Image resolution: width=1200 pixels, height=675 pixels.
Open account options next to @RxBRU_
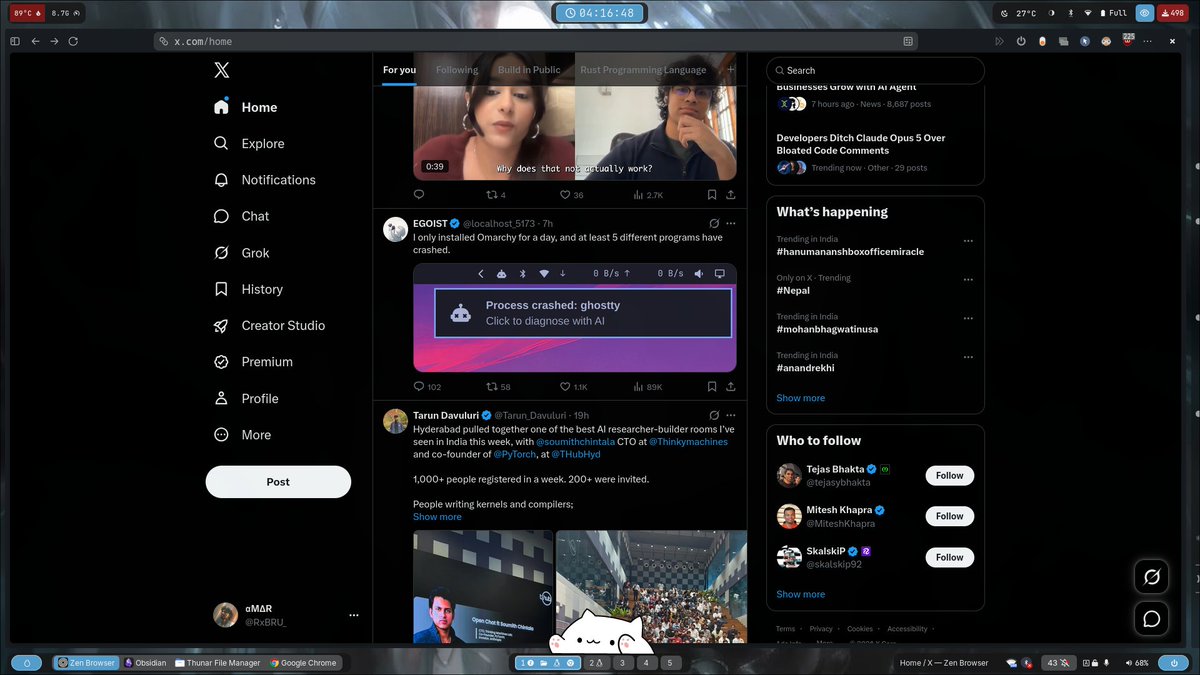(x=353, y=615)
